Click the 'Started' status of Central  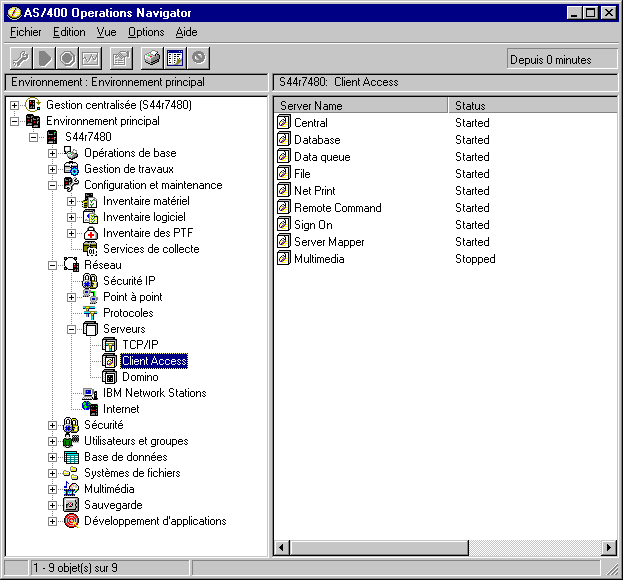click(x=472, y=123)
